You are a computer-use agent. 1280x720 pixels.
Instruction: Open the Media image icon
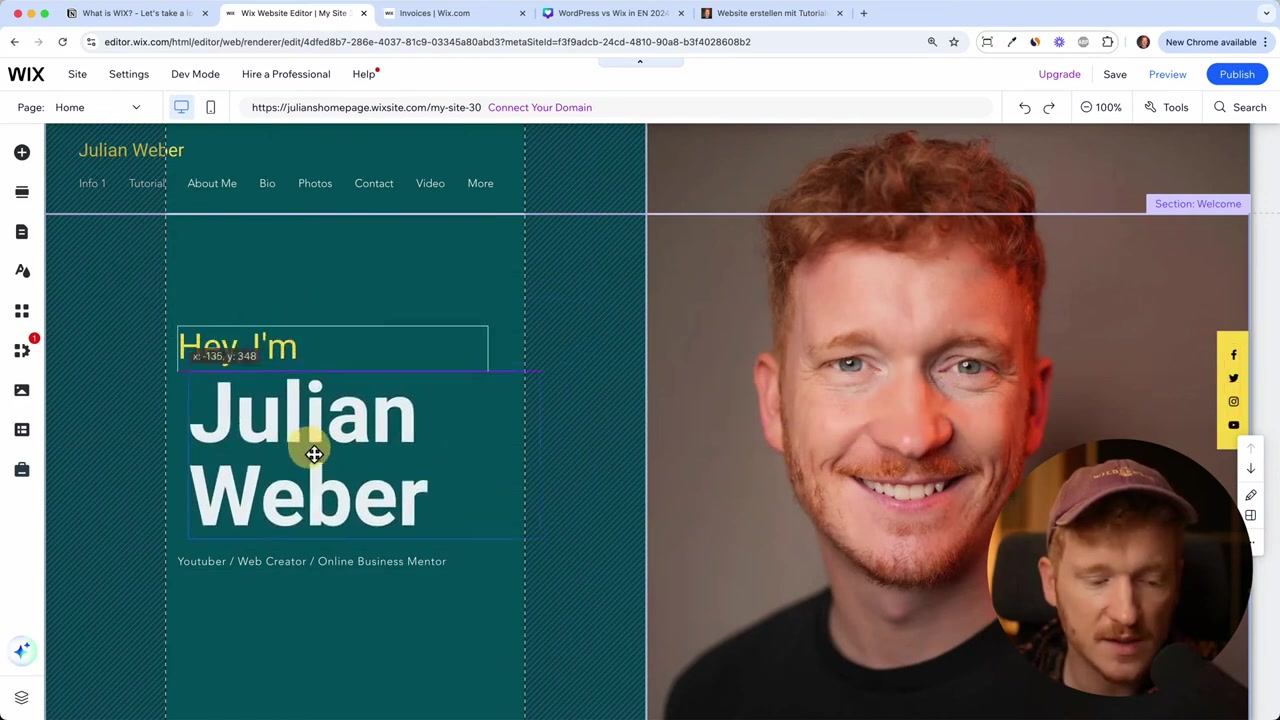pyautogui.click(x=22, y=390)
